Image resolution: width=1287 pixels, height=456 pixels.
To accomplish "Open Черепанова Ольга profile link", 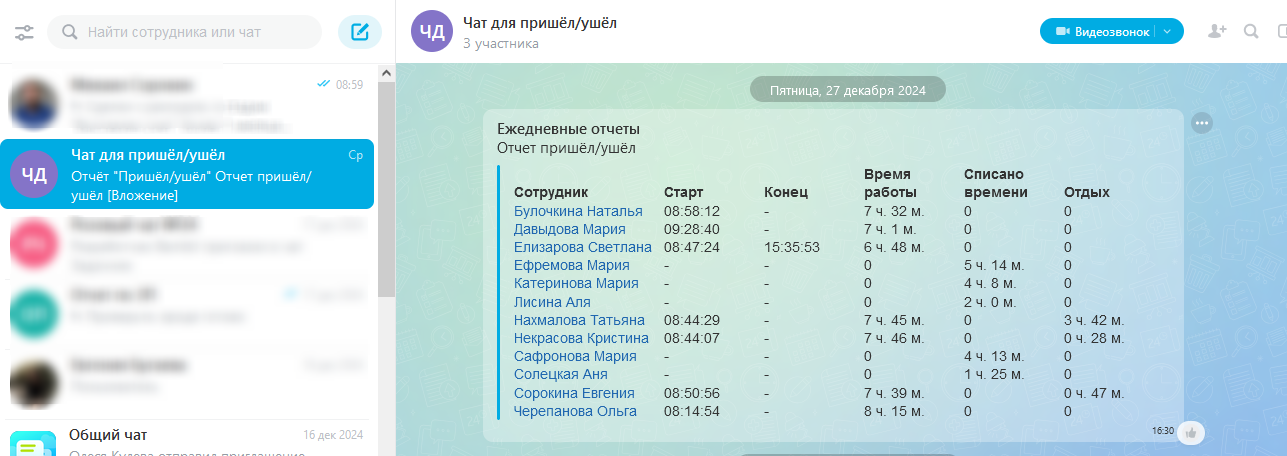I will (574, 411).
